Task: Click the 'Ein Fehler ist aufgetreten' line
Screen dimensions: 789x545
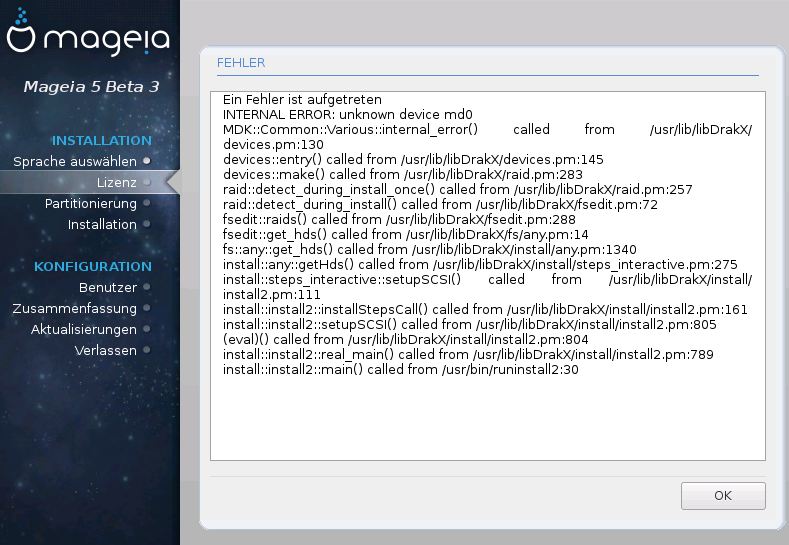Action: tap(302, 100)
